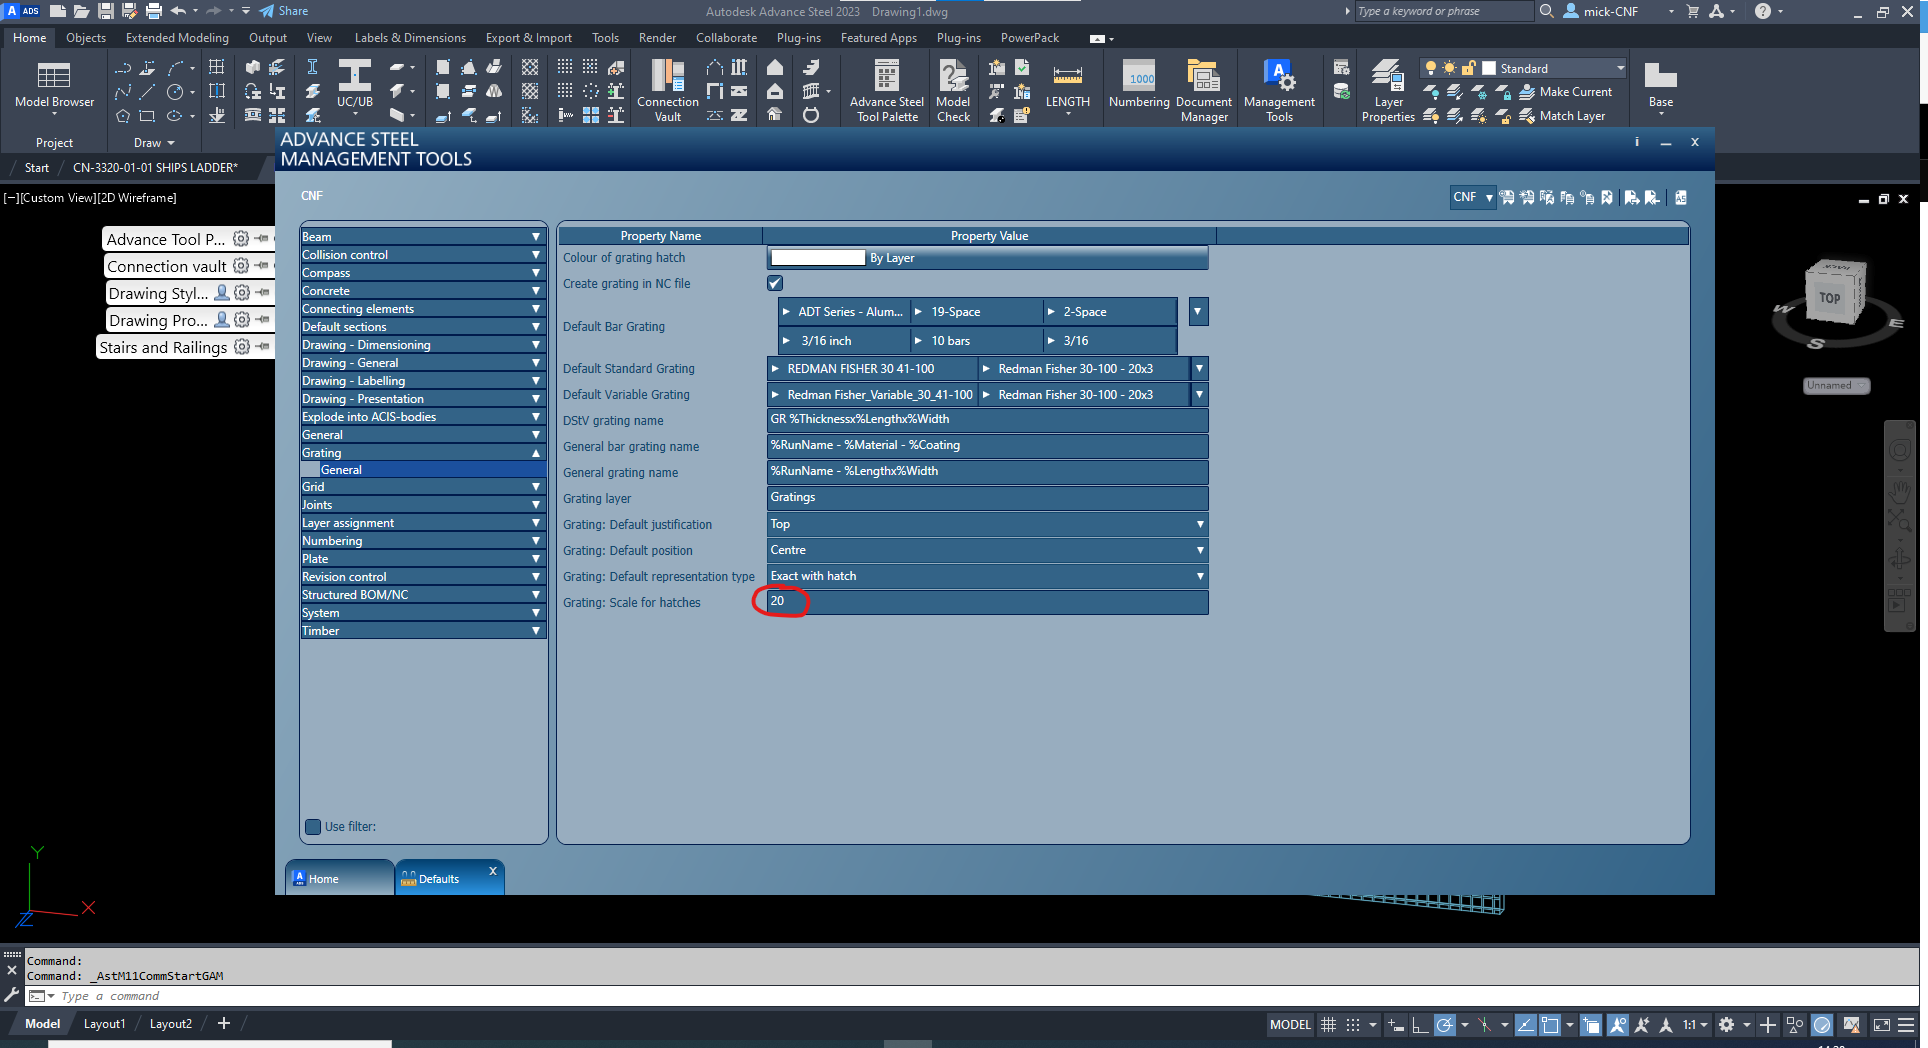Open the Connection Vault

(667, 90)
